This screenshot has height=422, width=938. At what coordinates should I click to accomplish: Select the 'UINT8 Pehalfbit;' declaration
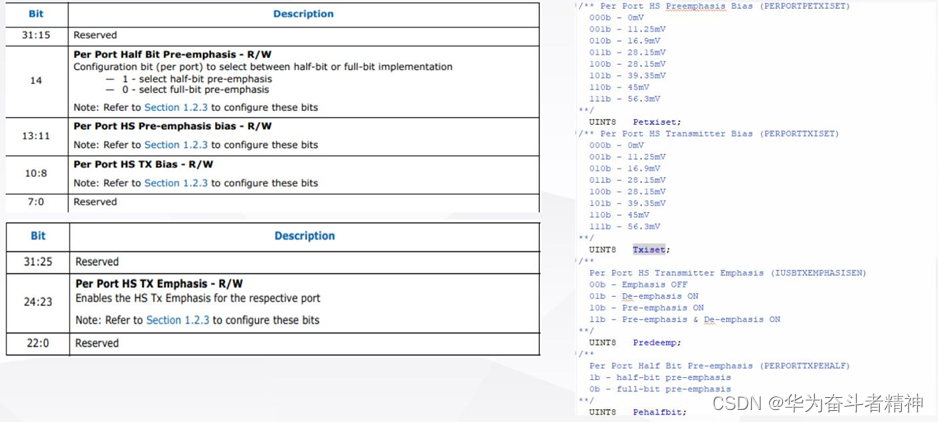(638, 412)
